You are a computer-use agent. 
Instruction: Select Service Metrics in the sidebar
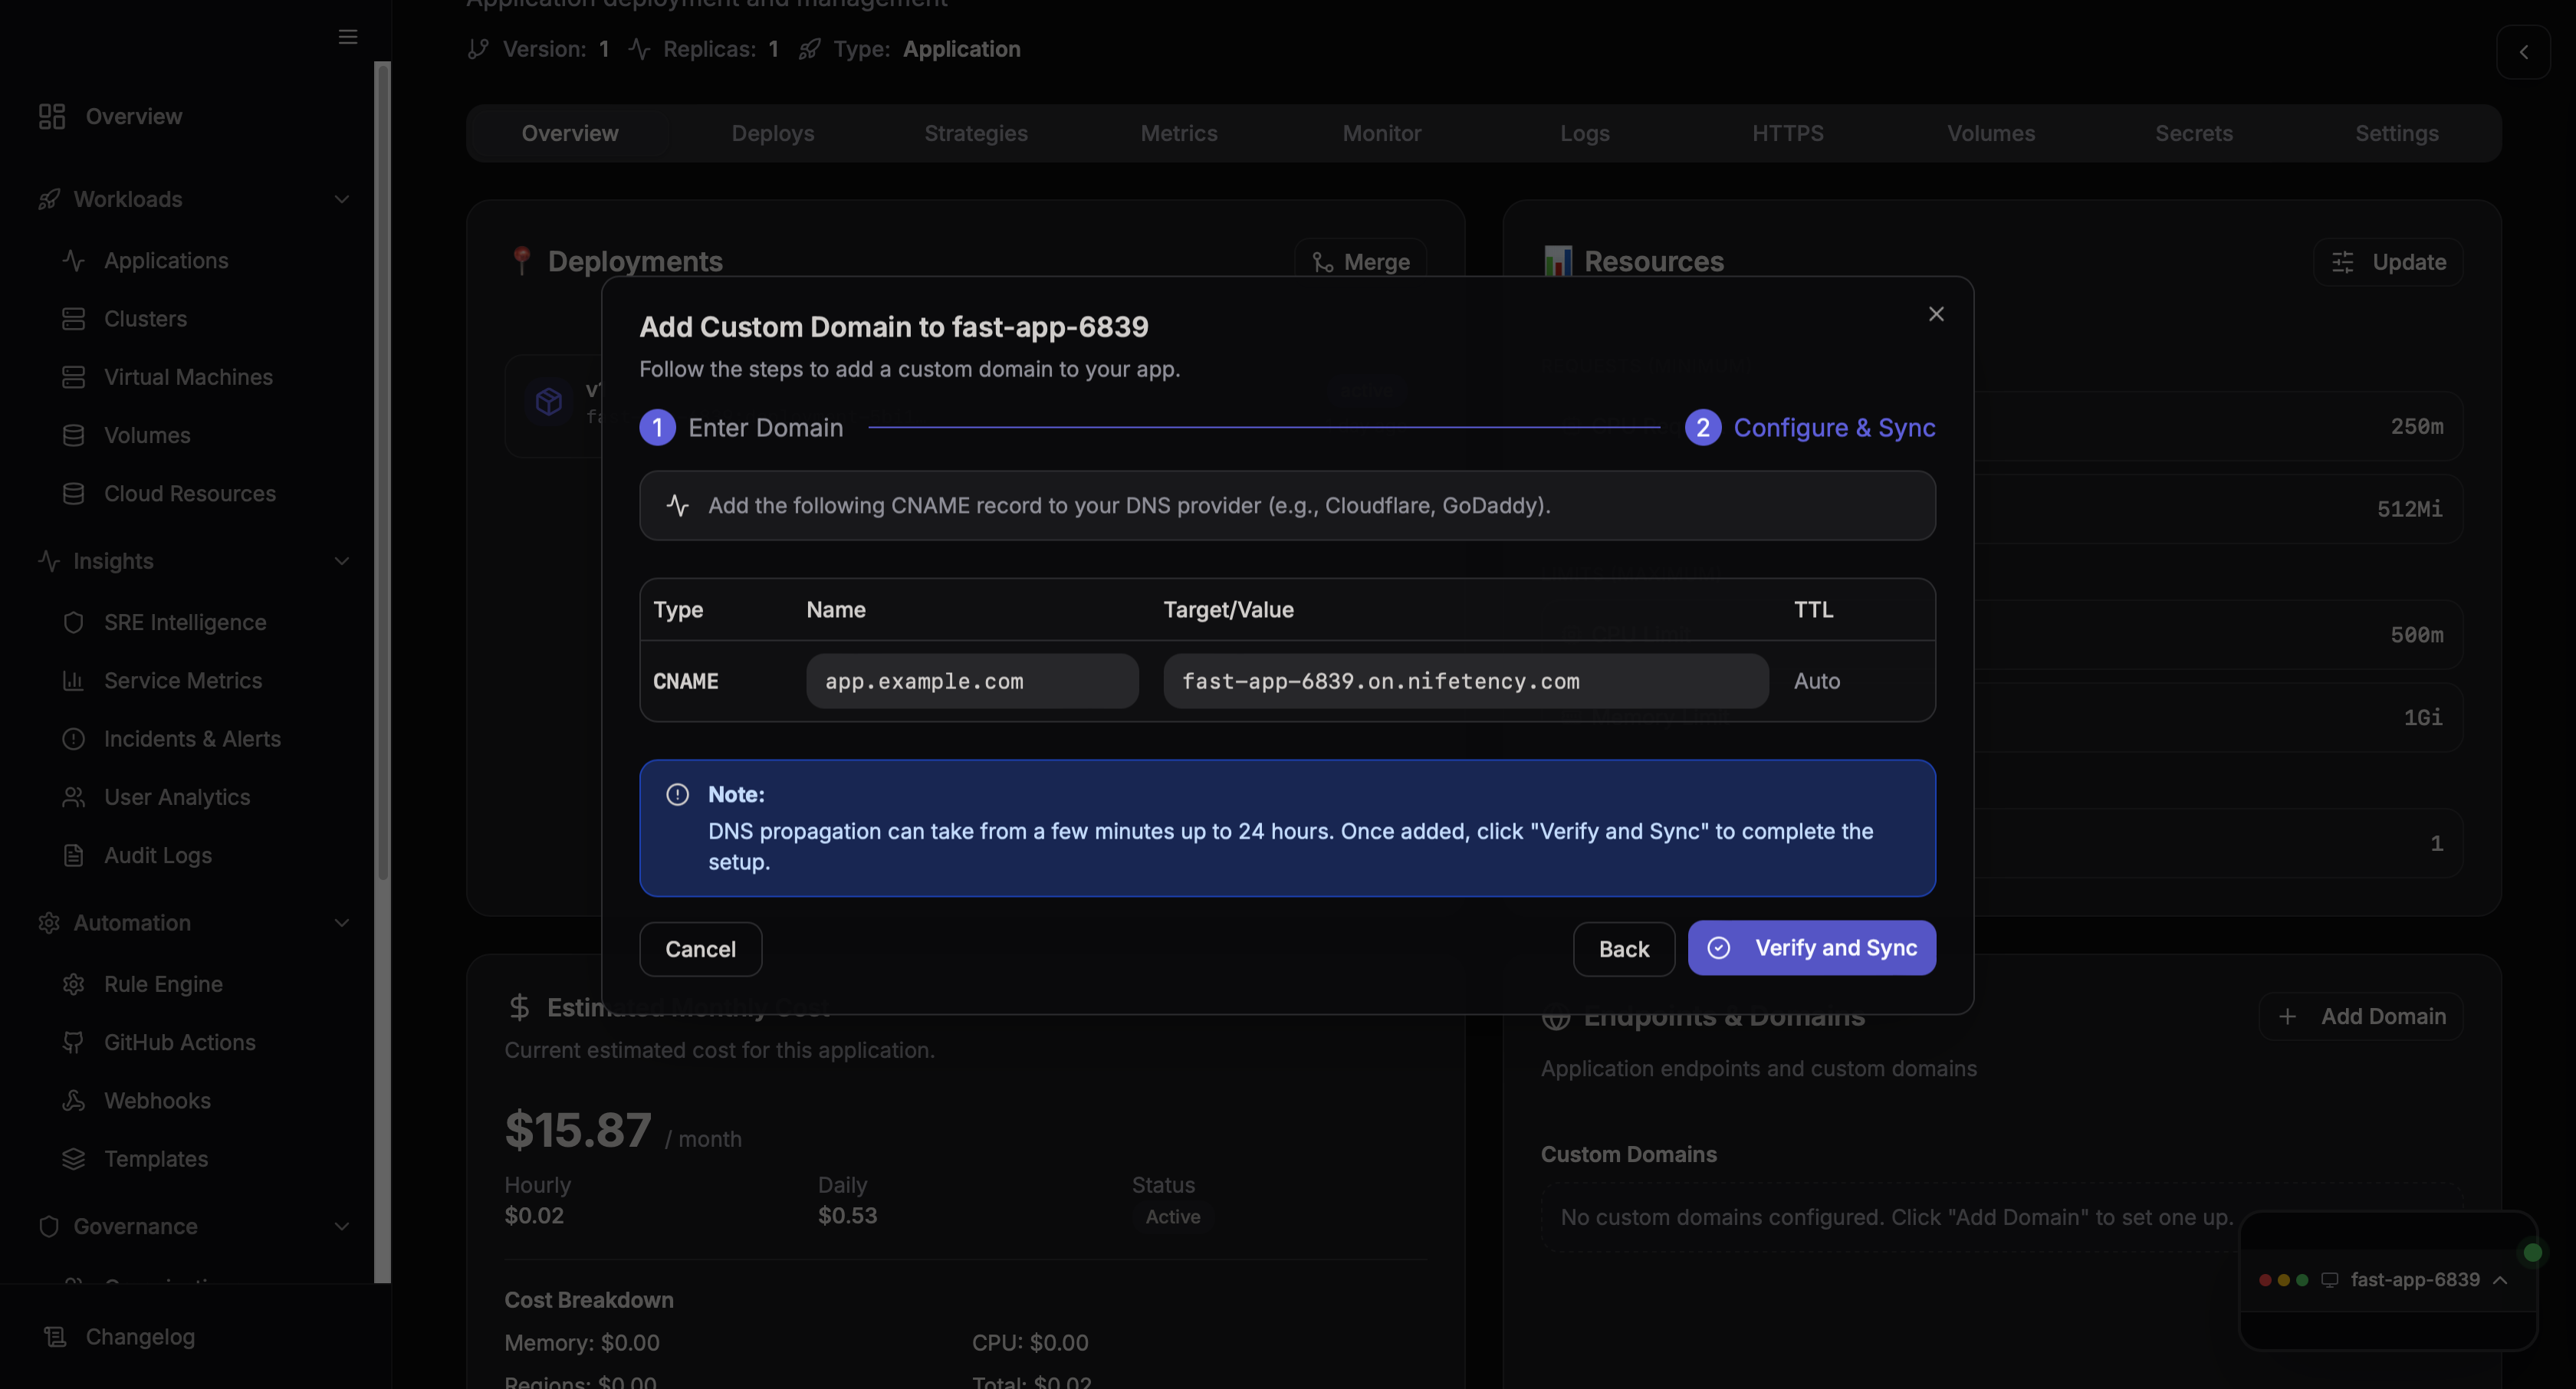click(182, 680)
